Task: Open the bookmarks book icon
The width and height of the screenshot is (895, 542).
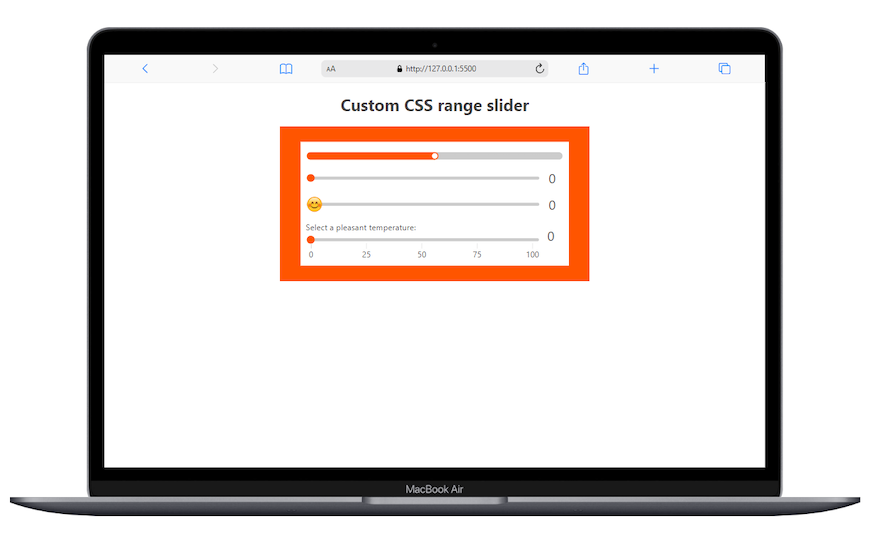Action: coord(286,69)
